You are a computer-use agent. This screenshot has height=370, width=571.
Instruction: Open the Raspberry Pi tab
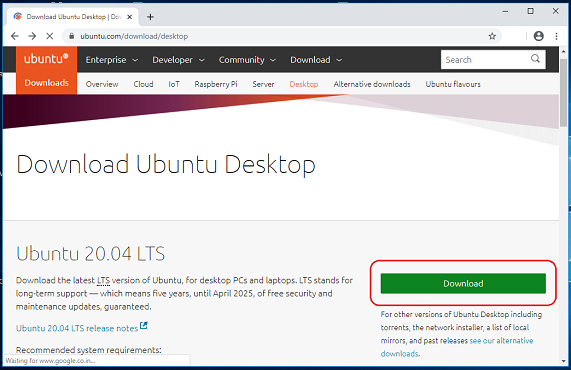pos(216,84)
